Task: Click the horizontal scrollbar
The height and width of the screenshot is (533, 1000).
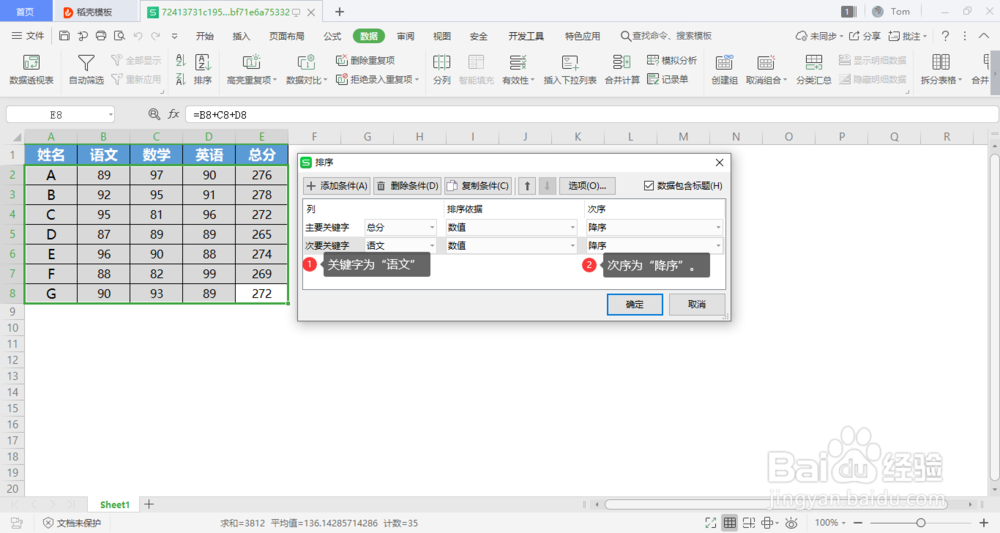Action: (776, 504)
